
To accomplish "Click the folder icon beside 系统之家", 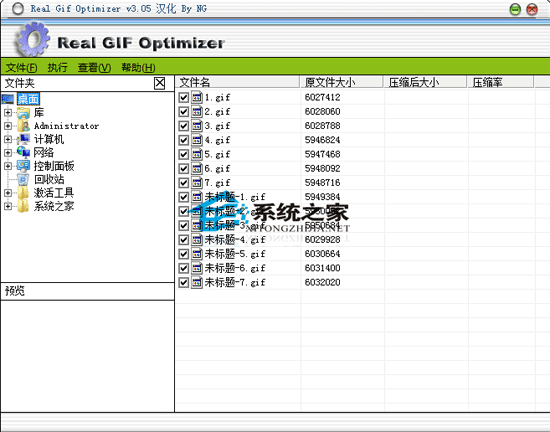I will (x=23, y=206).
